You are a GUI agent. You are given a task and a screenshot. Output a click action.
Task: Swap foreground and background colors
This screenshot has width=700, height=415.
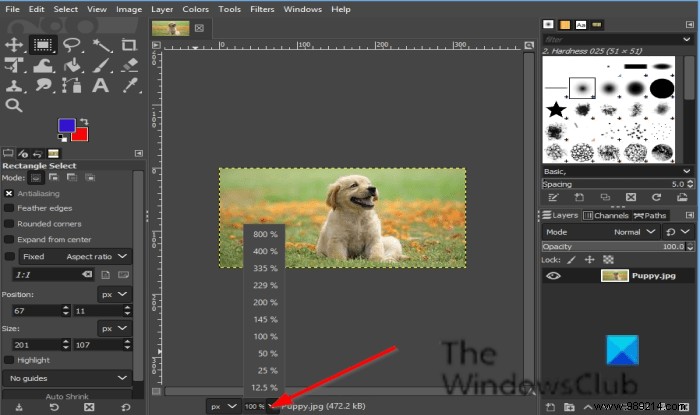click(x=84, y=121)
